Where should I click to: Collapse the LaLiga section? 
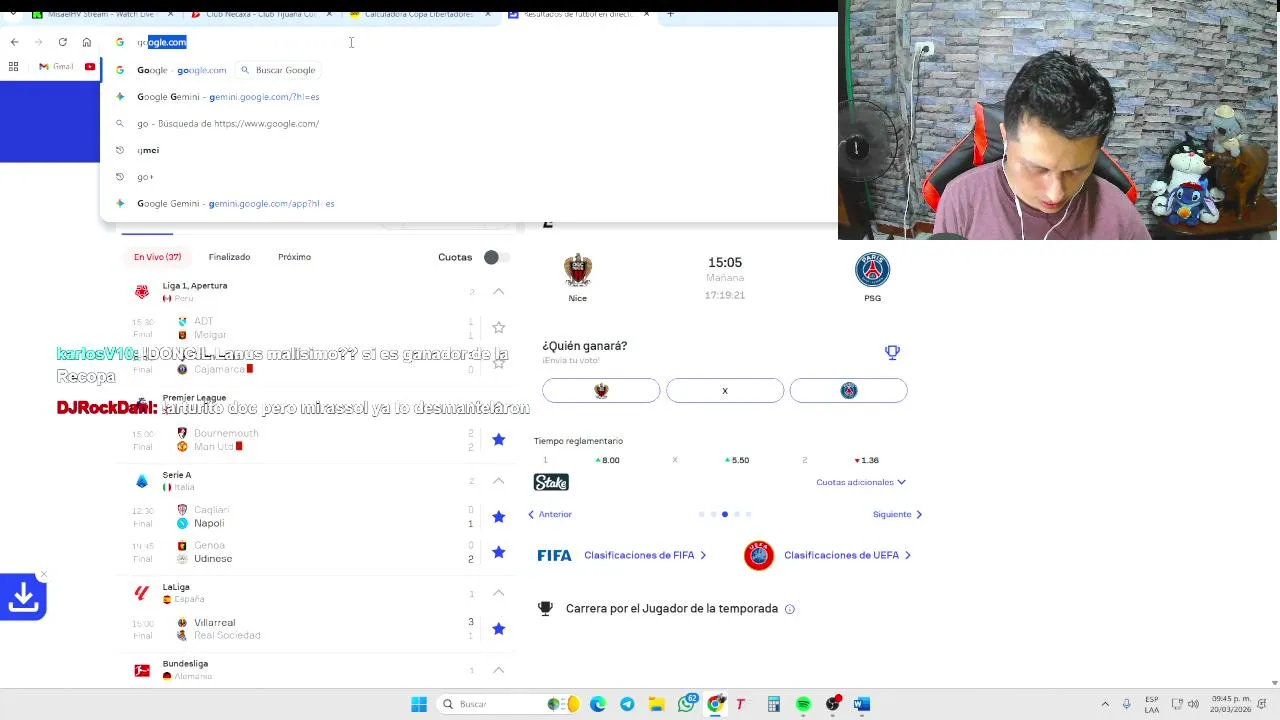pyautogui.click(x=498, y=593)
